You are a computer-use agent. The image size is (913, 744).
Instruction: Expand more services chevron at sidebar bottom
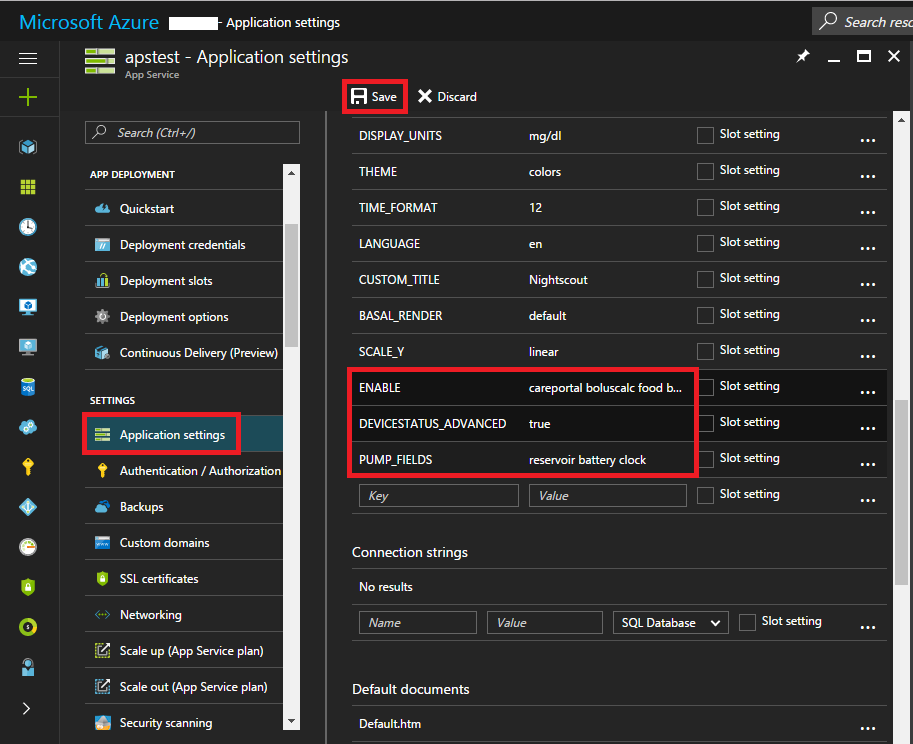[x=26, y=708]
